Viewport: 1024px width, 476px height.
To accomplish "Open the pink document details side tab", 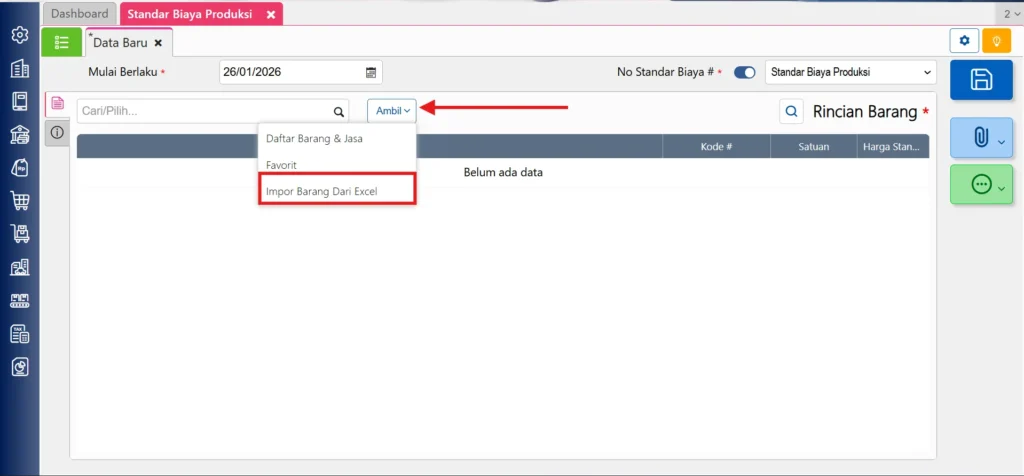I will tap(57, 104).
